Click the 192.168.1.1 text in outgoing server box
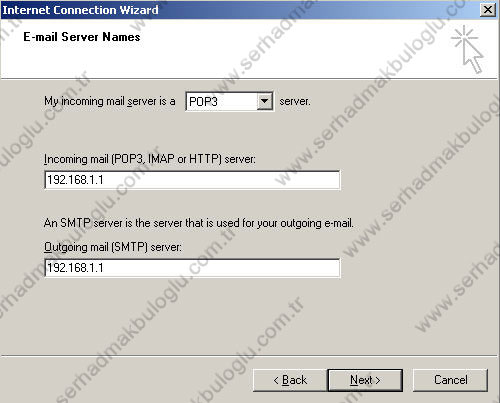 (75, 268)
